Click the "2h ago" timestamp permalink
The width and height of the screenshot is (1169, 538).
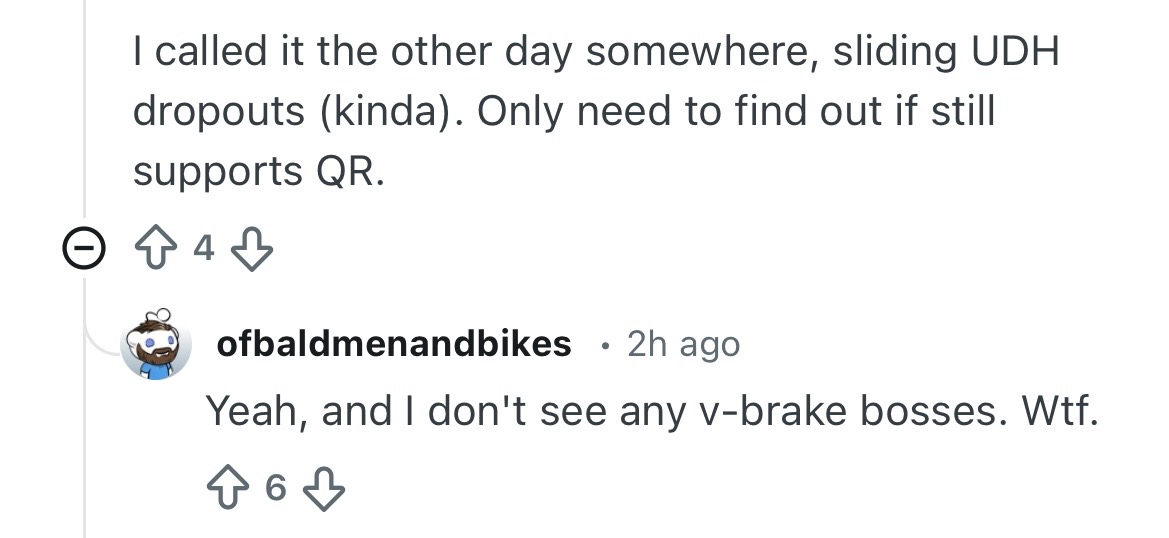coord(683,344)
